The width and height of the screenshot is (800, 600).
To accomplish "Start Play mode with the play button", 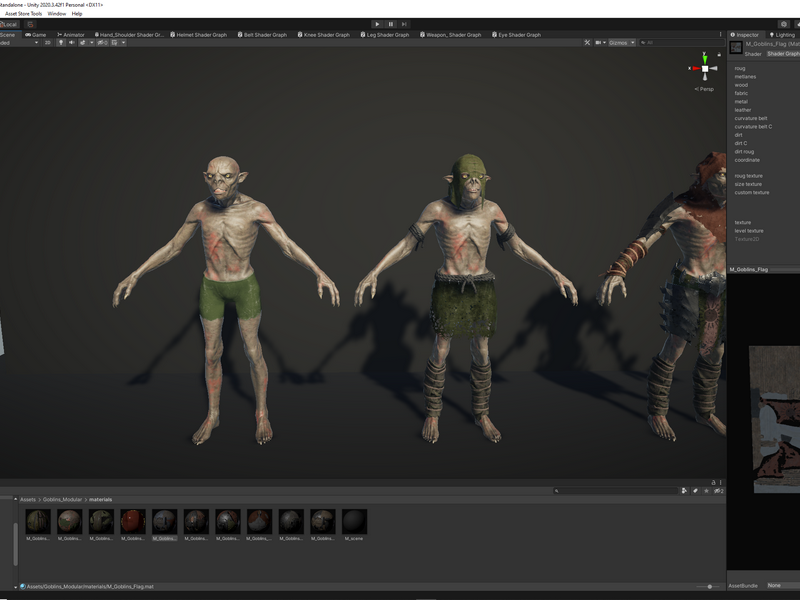I will (x=377, y=24).
